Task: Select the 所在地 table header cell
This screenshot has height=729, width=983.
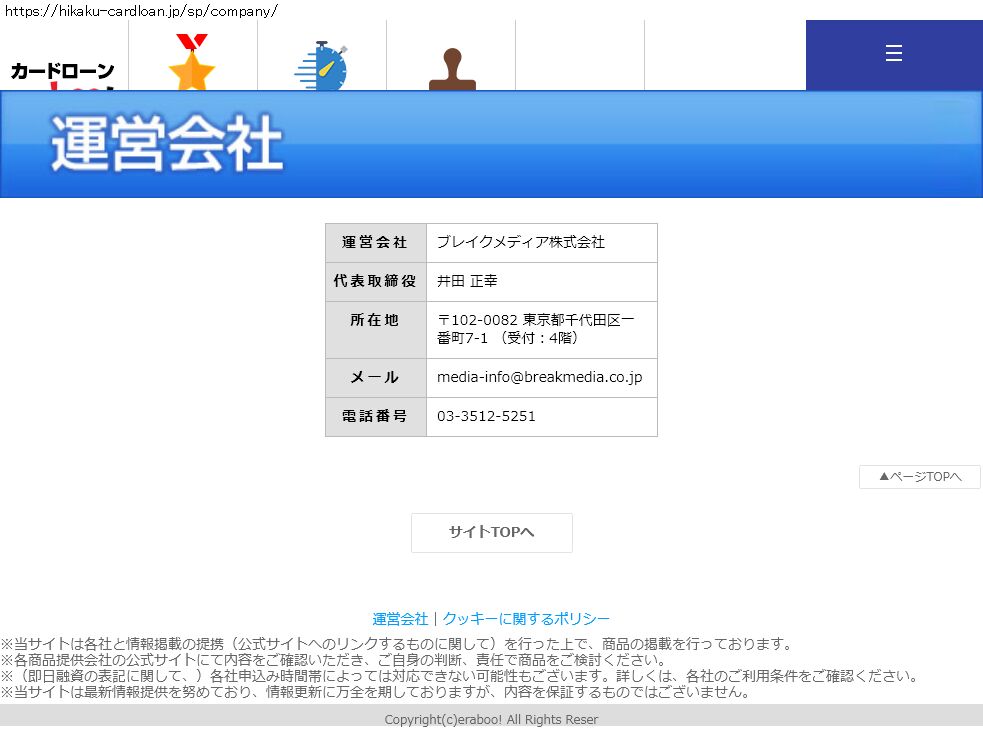Action: (x=375, y=320)
